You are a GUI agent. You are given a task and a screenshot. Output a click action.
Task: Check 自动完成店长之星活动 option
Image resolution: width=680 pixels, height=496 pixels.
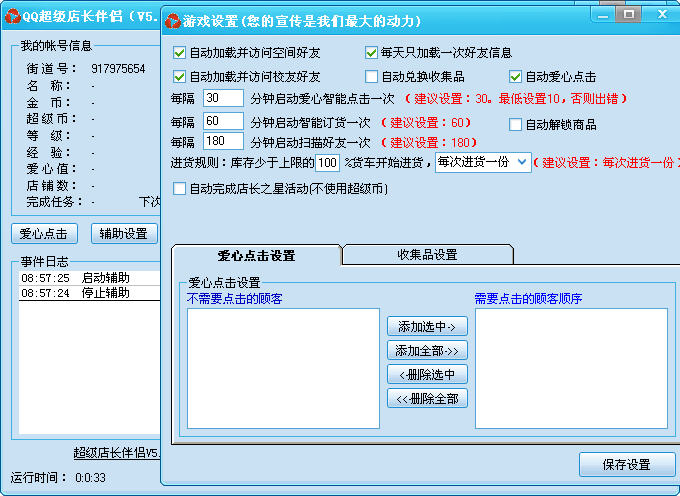coord(180,189)
